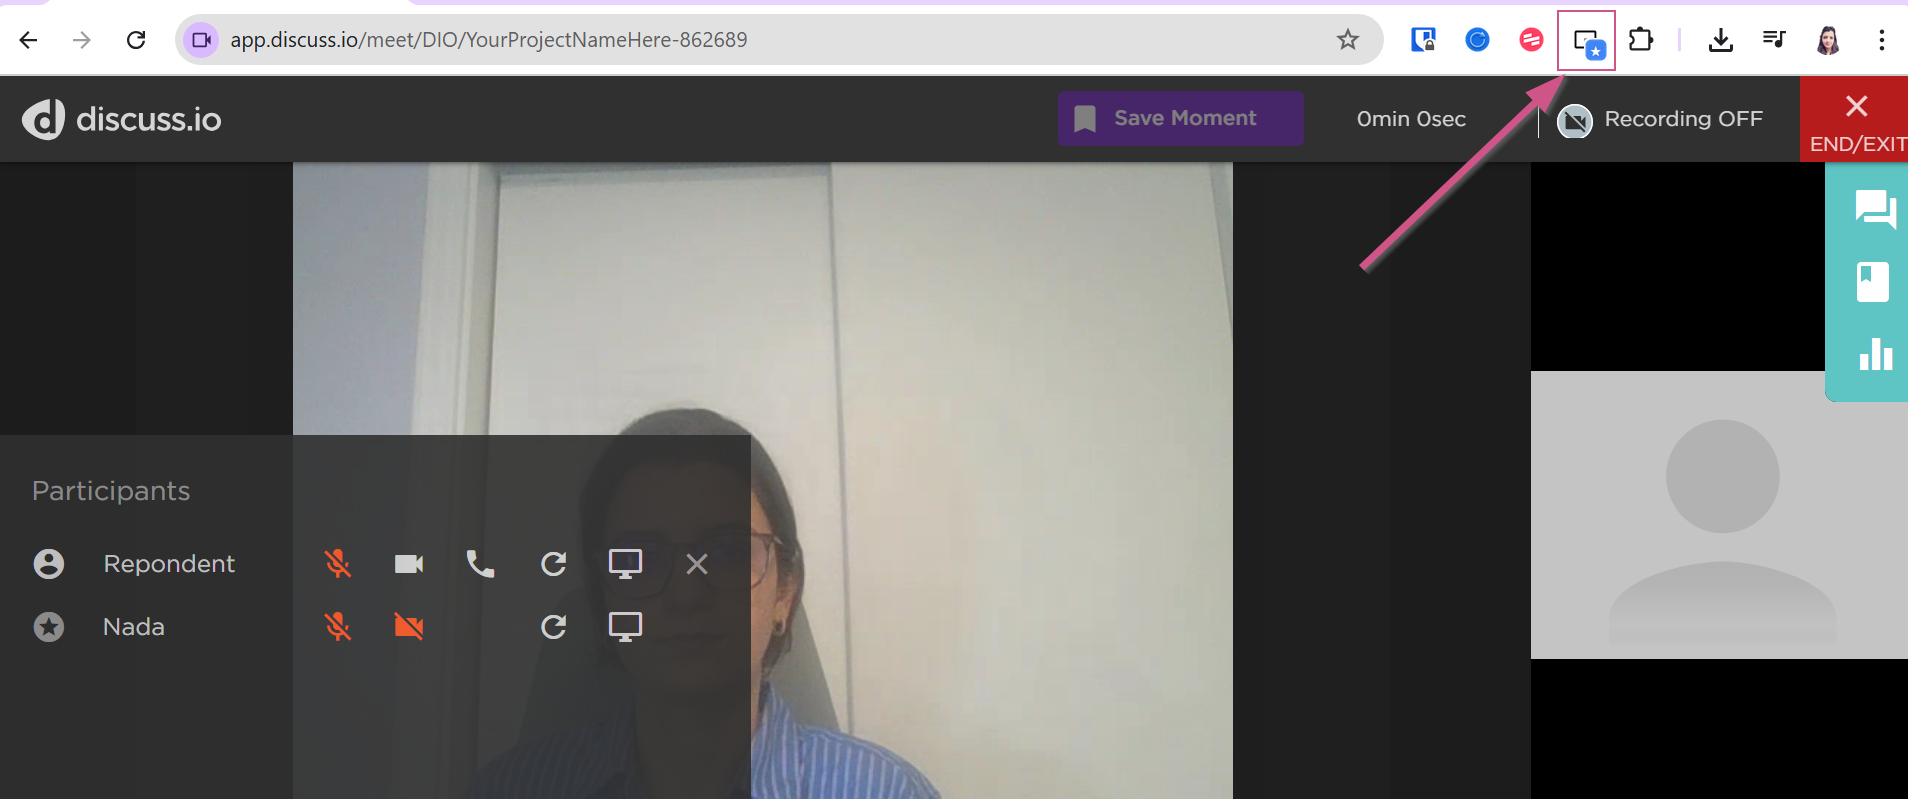This screenshot has height=799, width=1908.
Task: Select the URL in the address bar
Action: pos(488,40)
